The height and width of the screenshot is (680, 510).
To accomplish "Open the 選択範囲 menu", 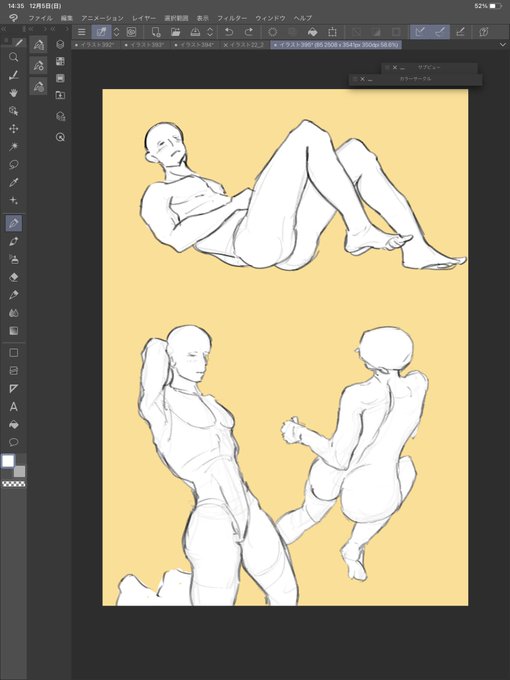I will coord(176,18).
